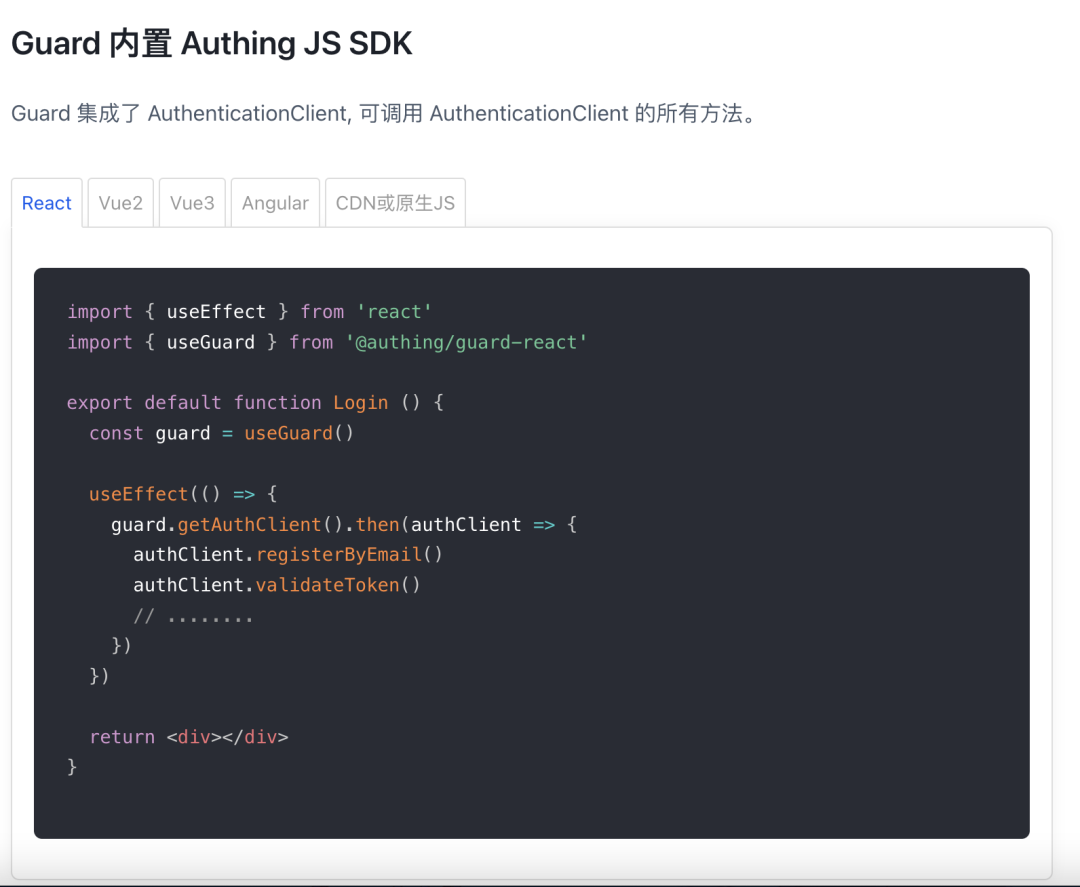Show the Angular code example tab
The width and height of the screenshot is (1080, 887).
276,203
